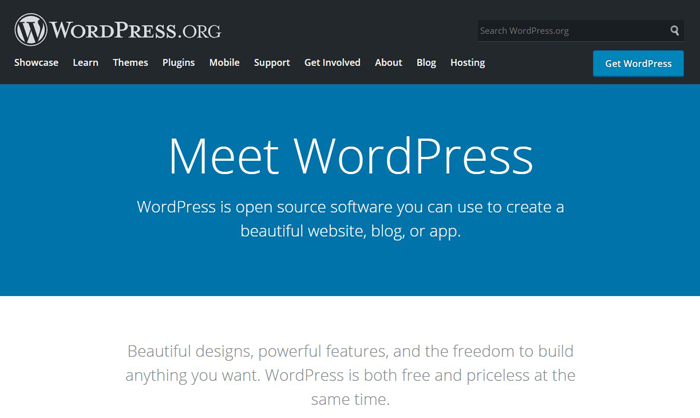Open the Hosting page
The width and height of the screenshot is (700, 418).
tap(467, 63)
